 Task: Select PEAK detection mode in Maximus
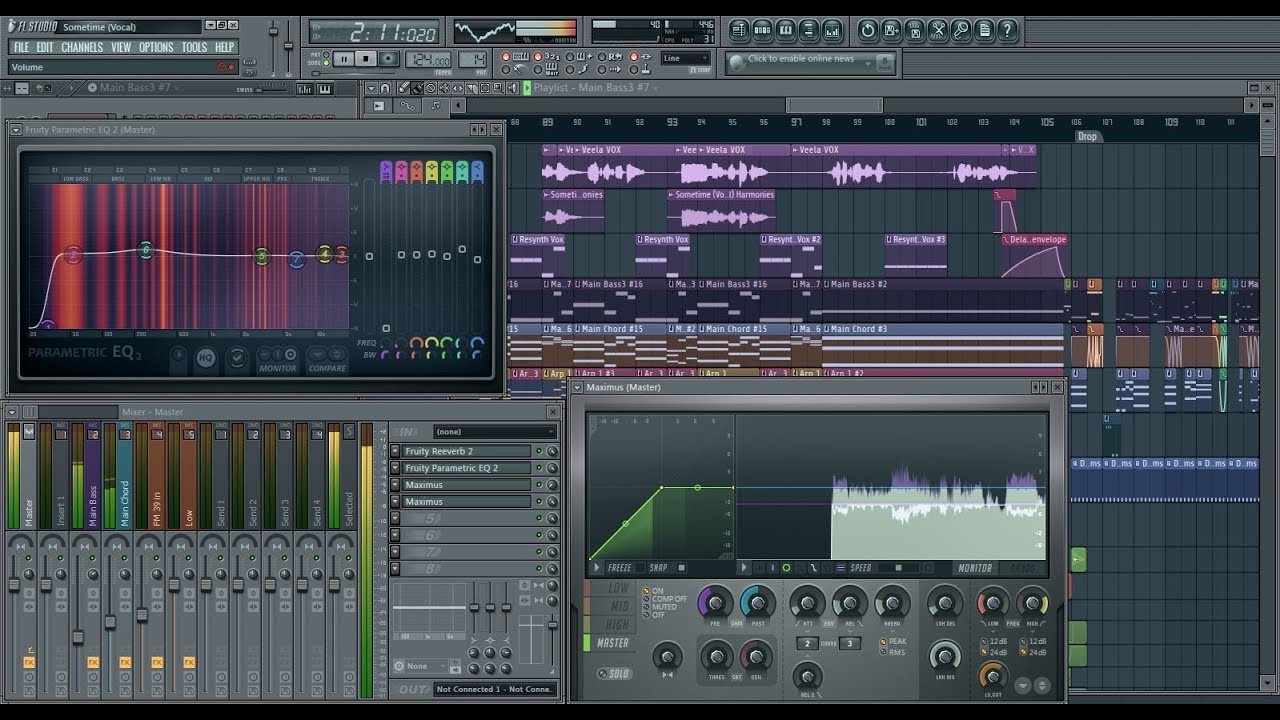point(894,642)
